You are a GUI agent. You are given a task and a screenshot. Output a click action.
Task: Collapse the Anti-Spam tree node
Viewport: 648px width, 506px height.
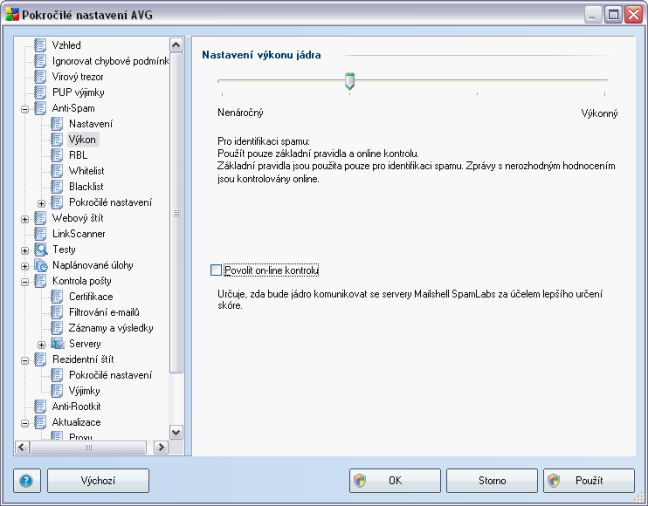click(x=25, y=110)
